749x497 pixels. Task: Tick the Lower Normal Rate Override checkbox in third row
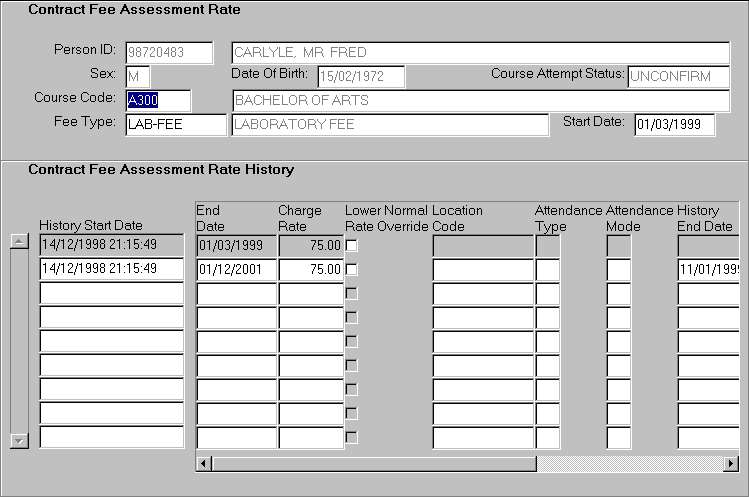[351, 293]
